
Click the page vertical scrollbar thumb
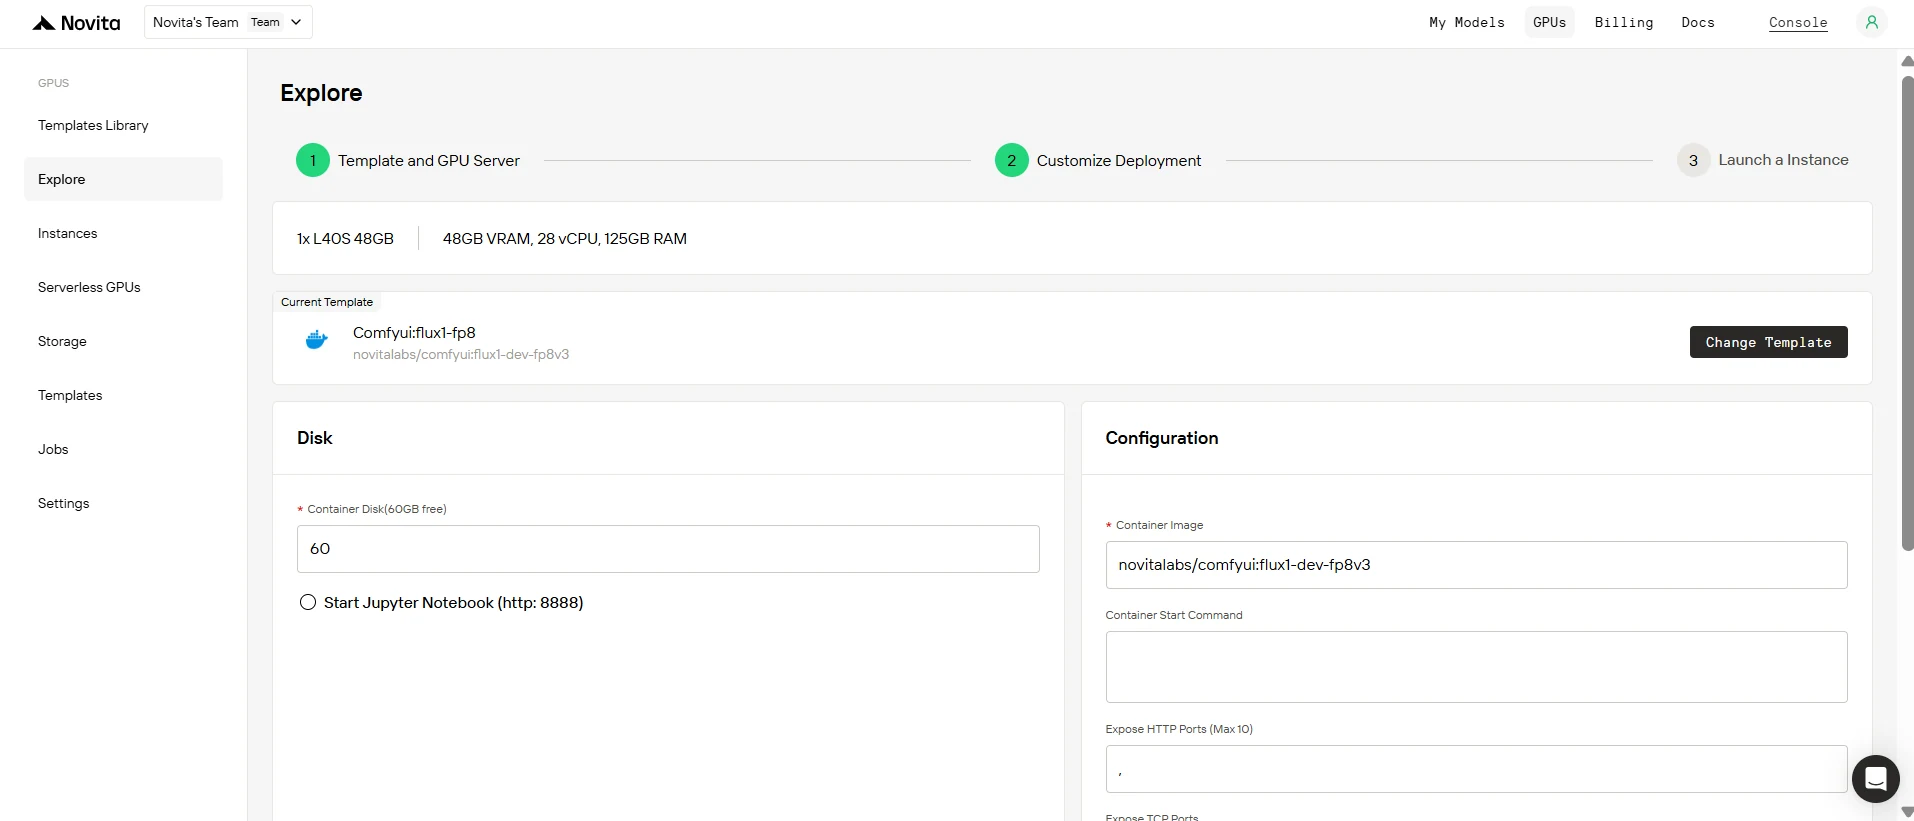tap(1907, 313)
